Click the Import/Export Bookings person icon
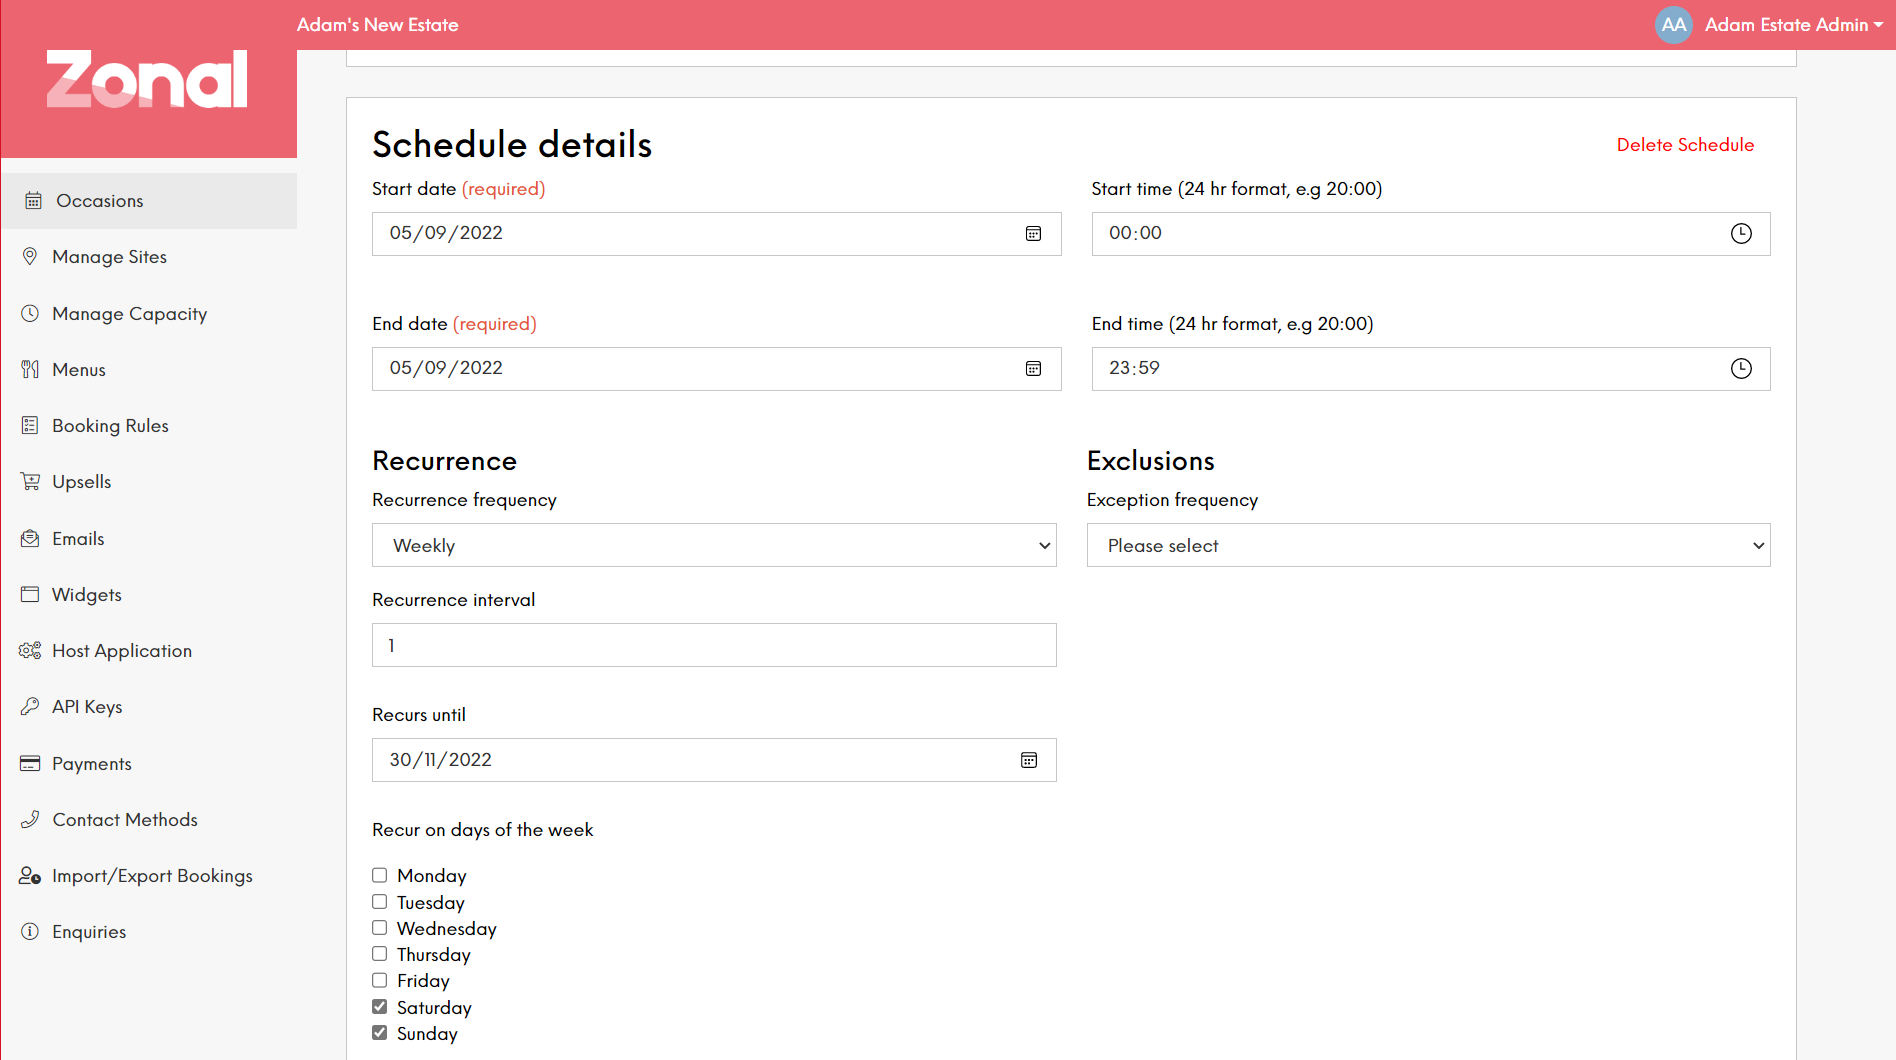The image size is (1896, 1060). (x=30, y=876)
